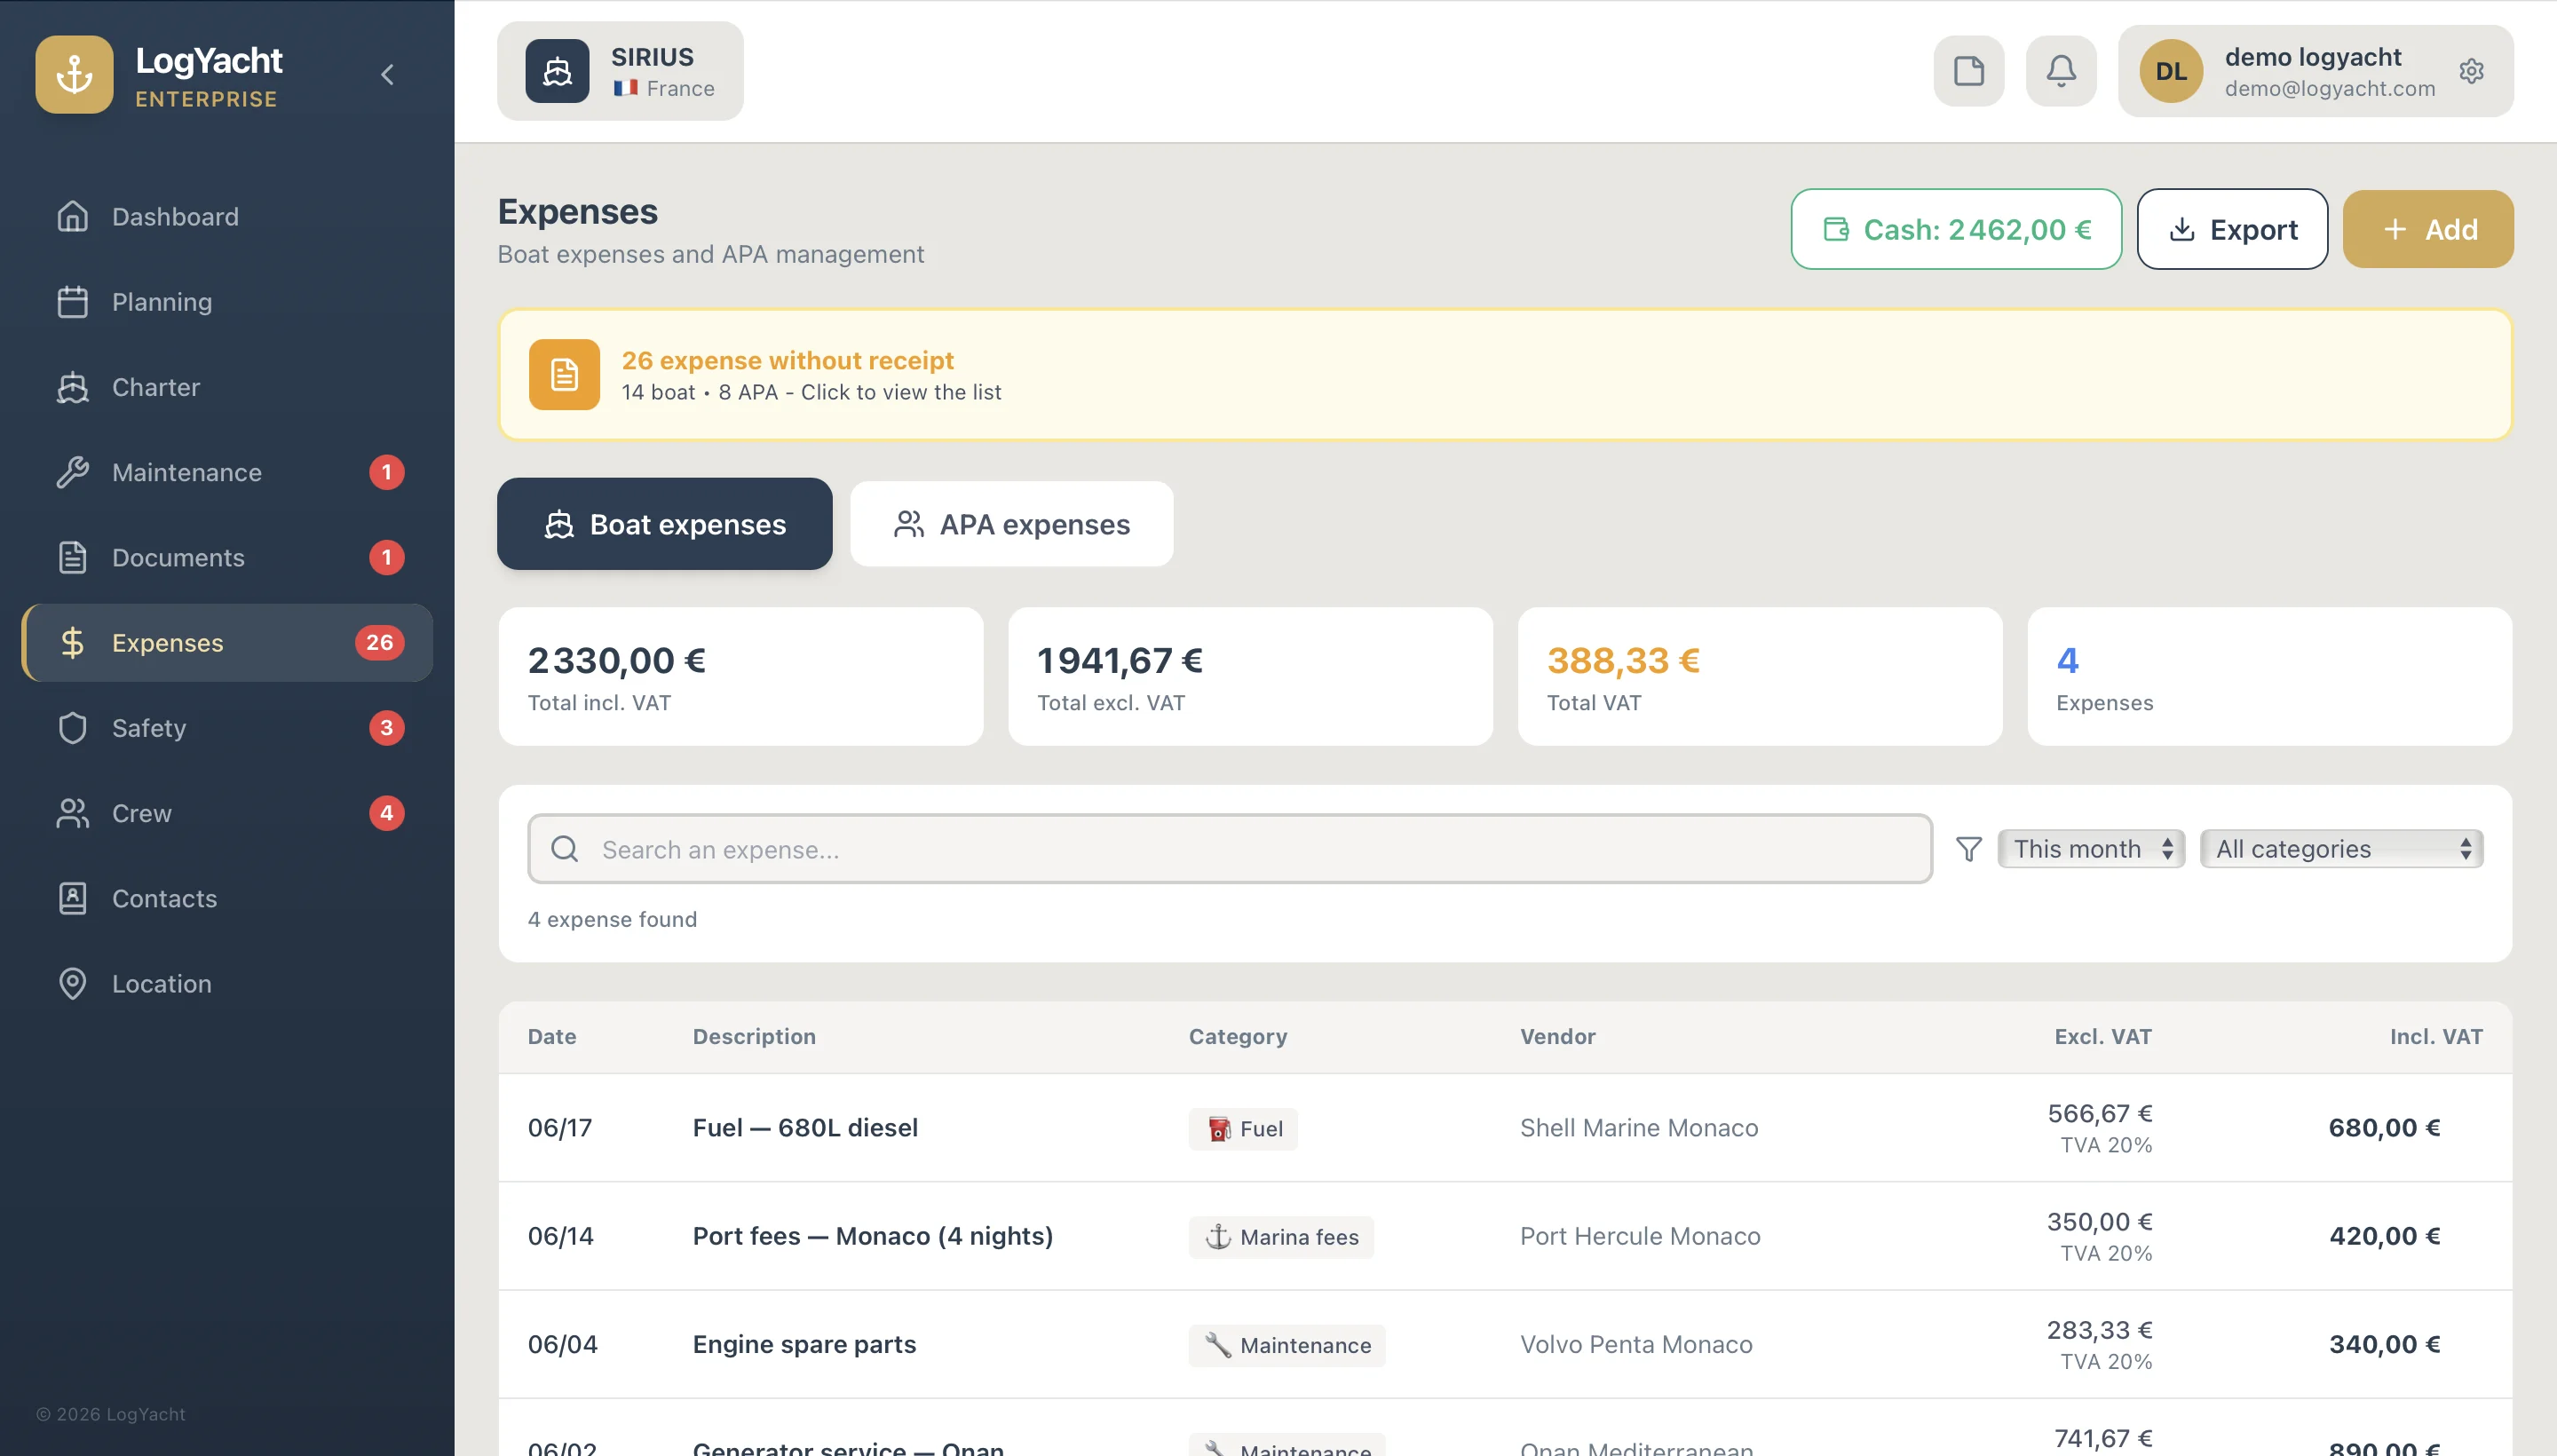Export the expenses list

[2232, 229]
